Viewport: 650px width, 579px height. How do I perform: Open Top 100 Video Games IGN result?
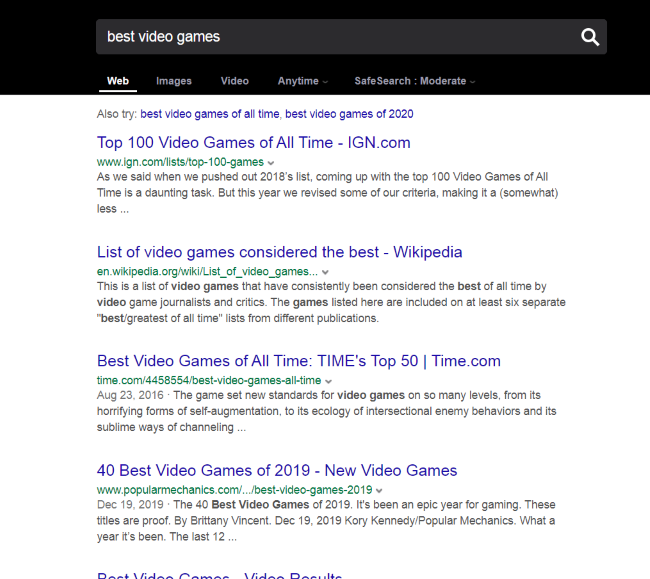click(253, 142)
